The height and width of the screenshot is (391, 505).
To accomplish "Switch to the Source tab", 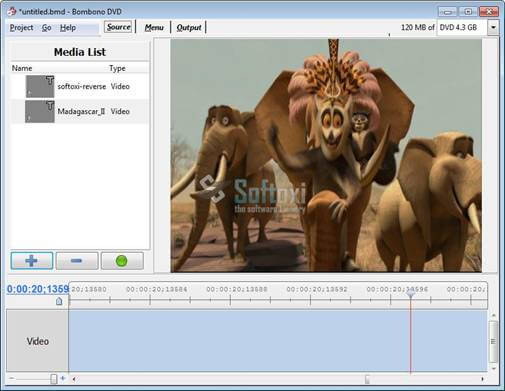I will (x=118, y=27).
